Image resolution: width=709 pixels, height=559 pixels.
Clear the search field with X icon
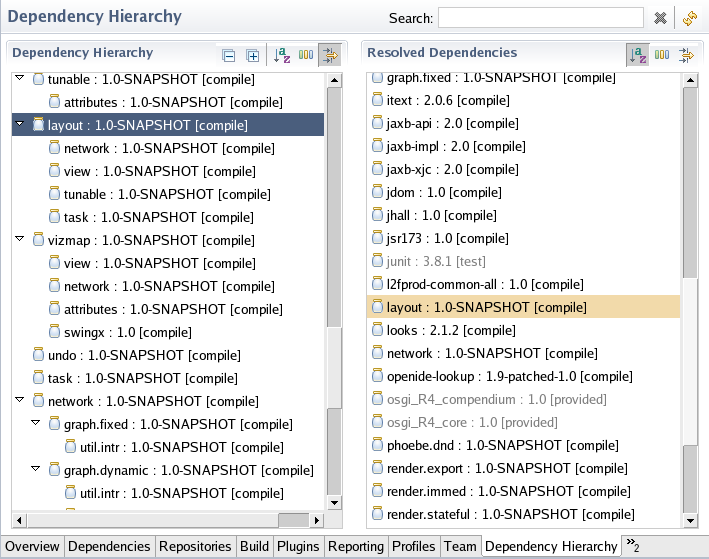click(660, 18)
